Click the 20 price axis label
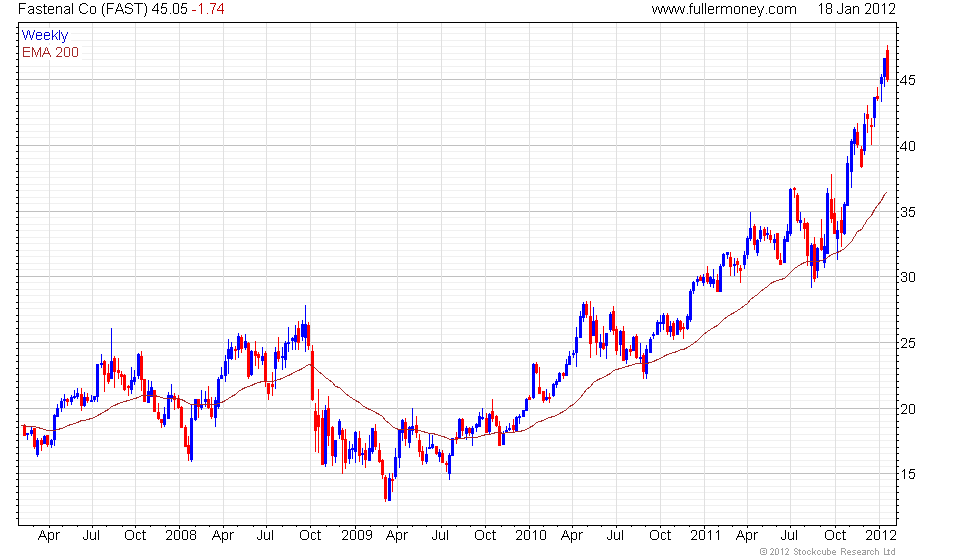 (908, 409)
